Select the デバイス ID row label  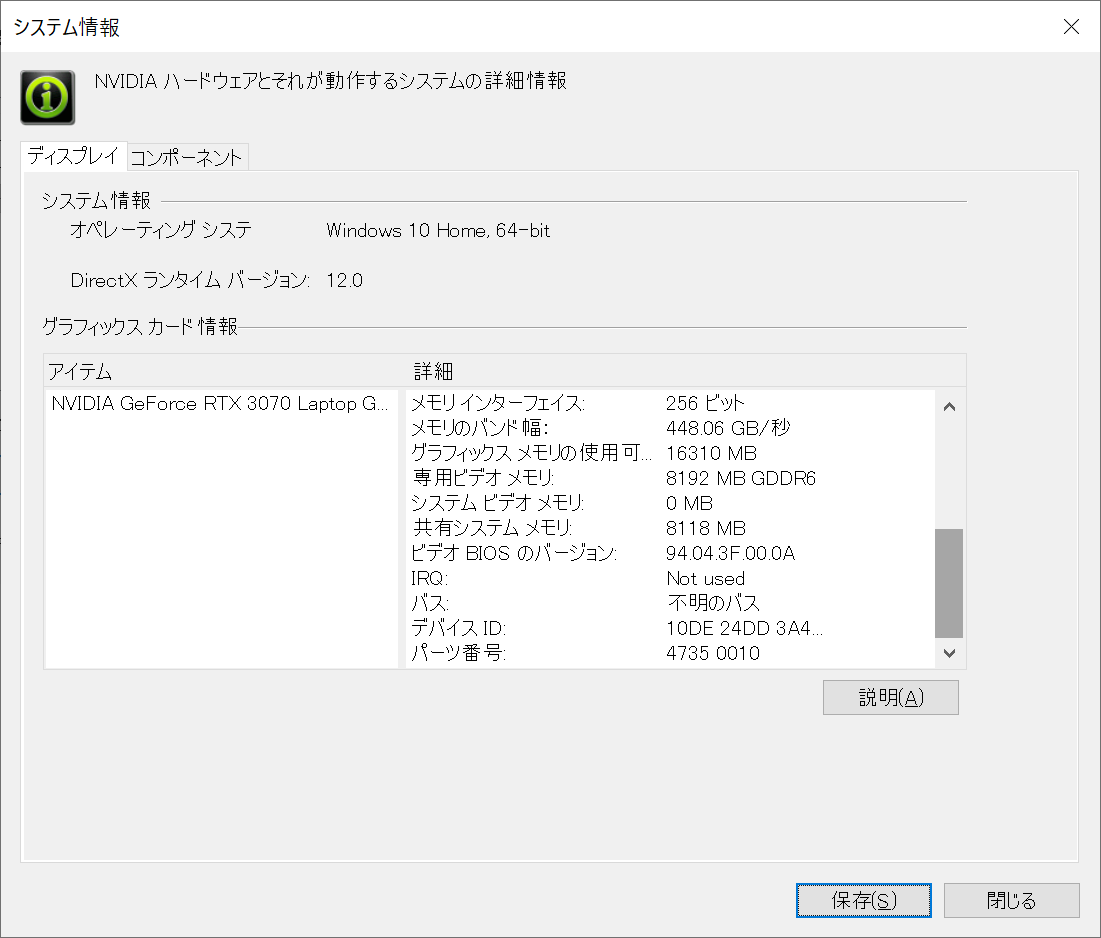458,628
